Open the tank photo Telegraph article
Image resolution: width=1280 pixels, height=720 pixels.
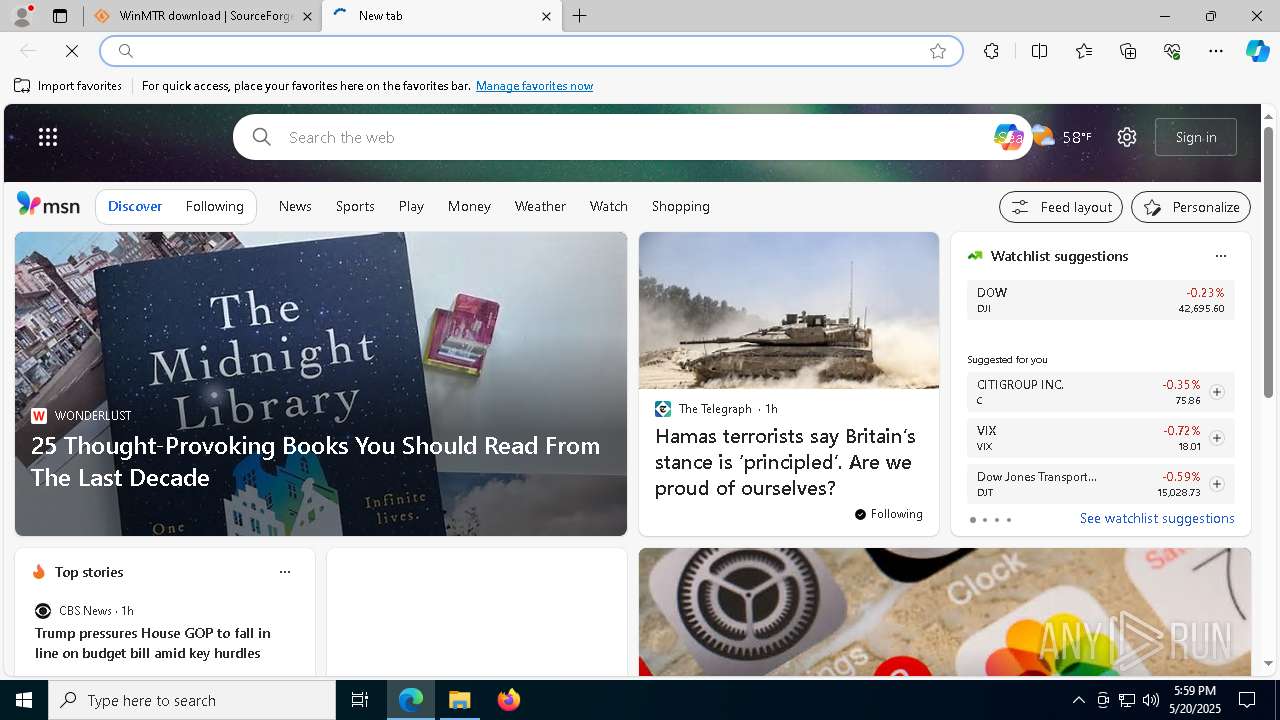(x=789, y=310)
